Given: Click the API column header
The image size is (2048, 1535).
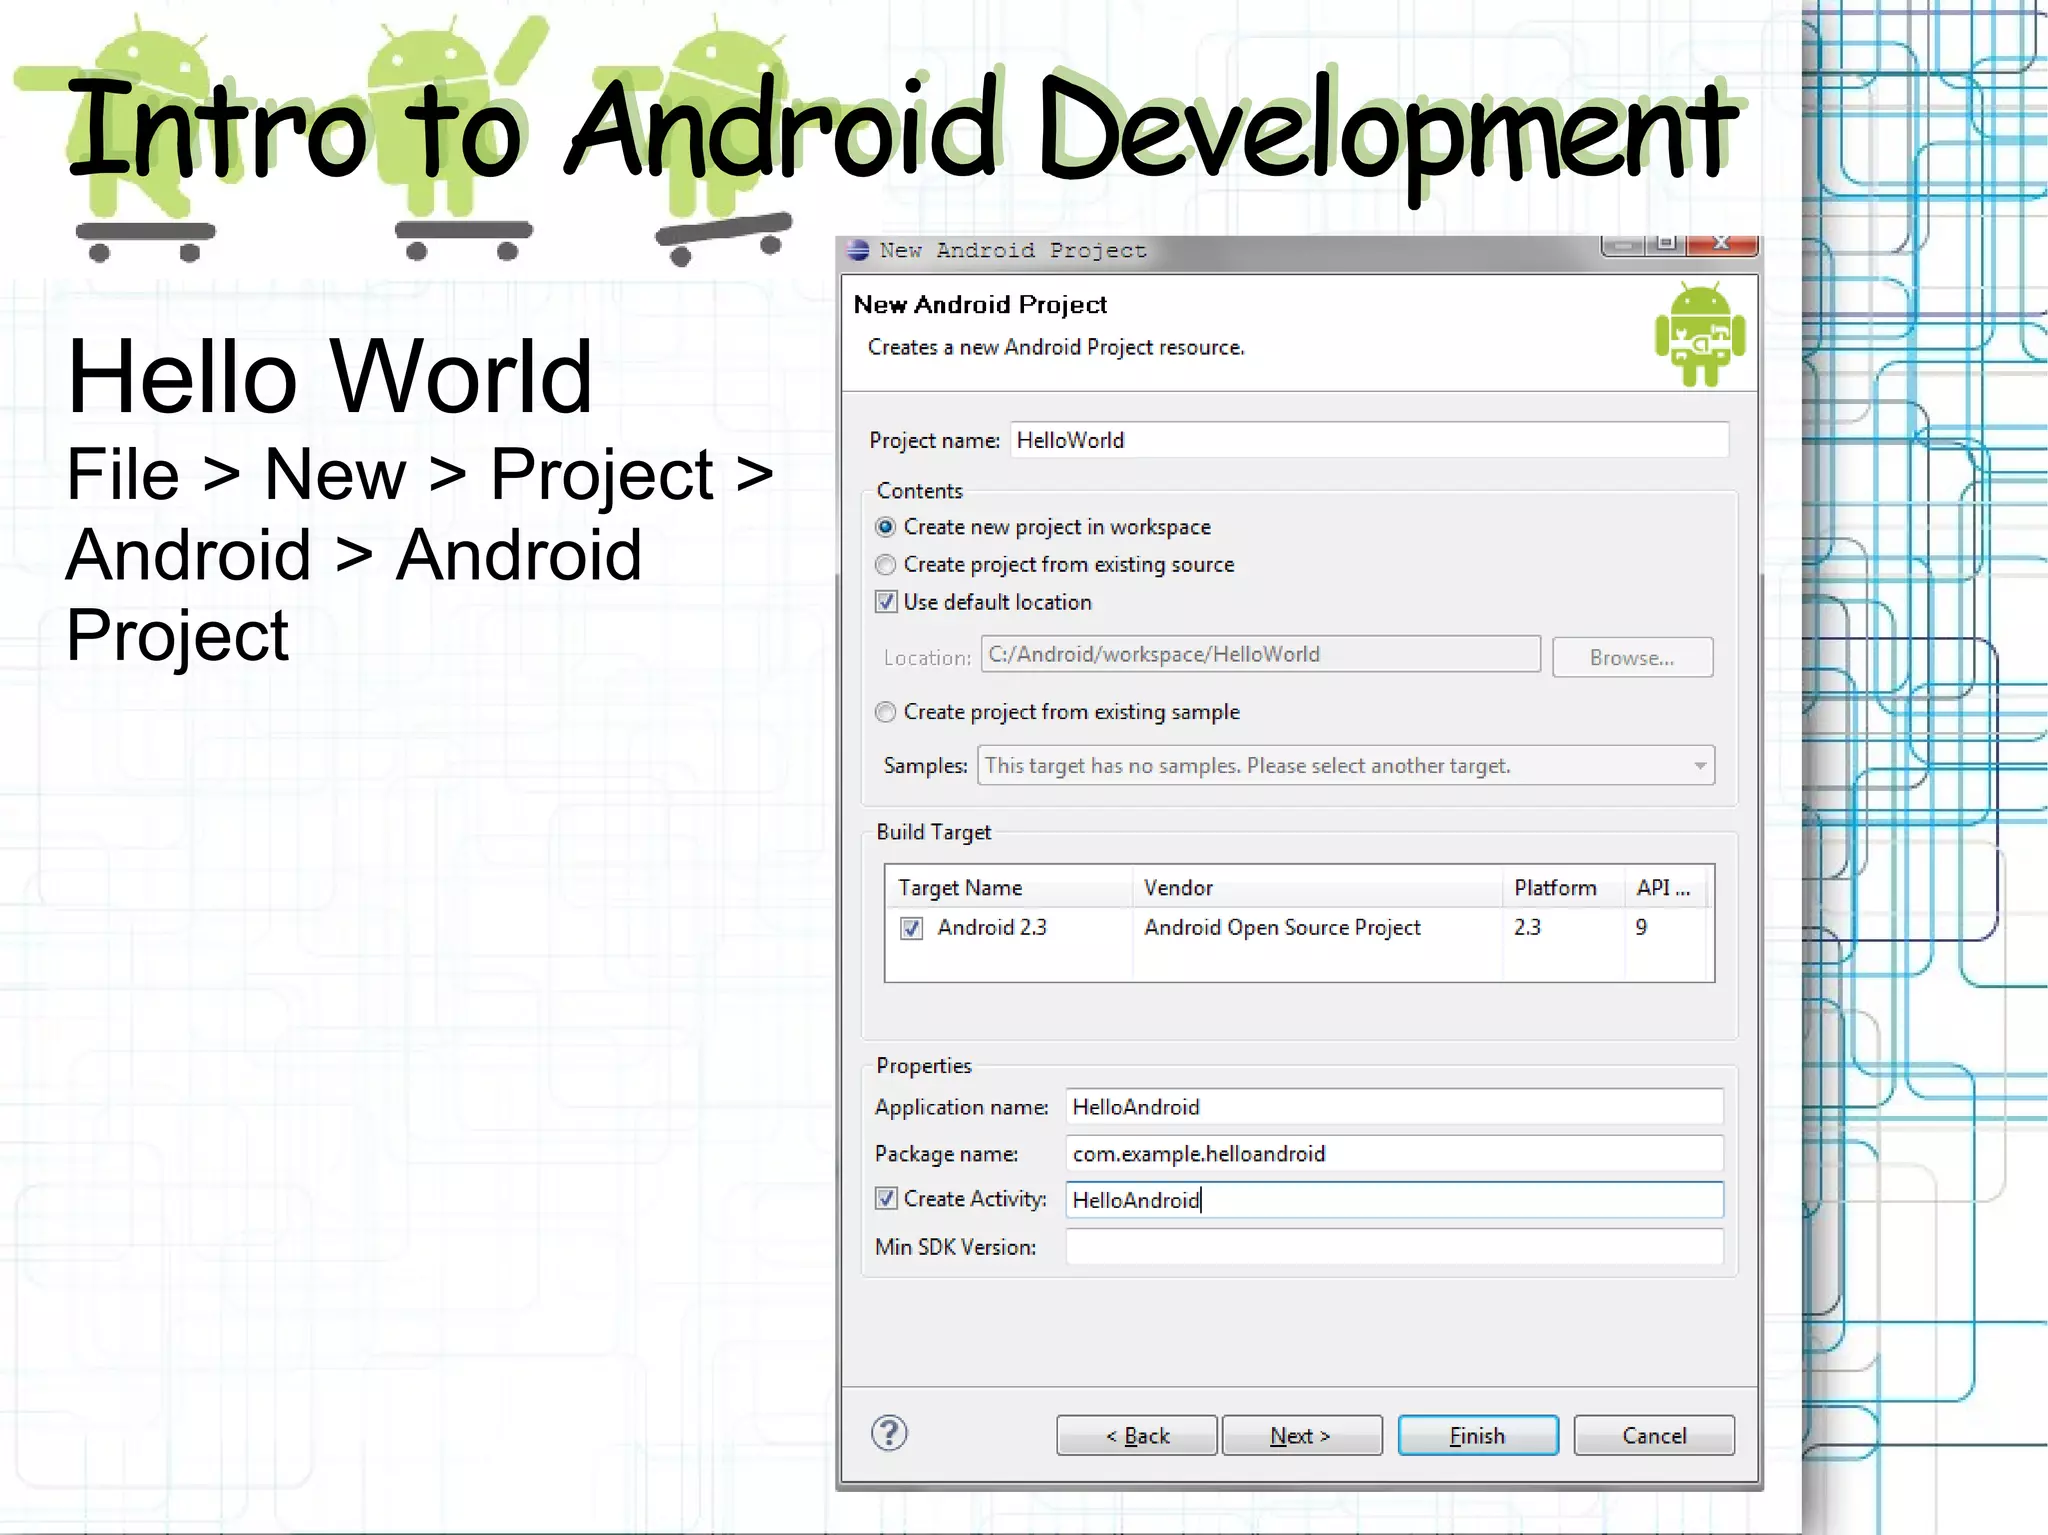Looking at the screenshot, I should click(1664, 887).
